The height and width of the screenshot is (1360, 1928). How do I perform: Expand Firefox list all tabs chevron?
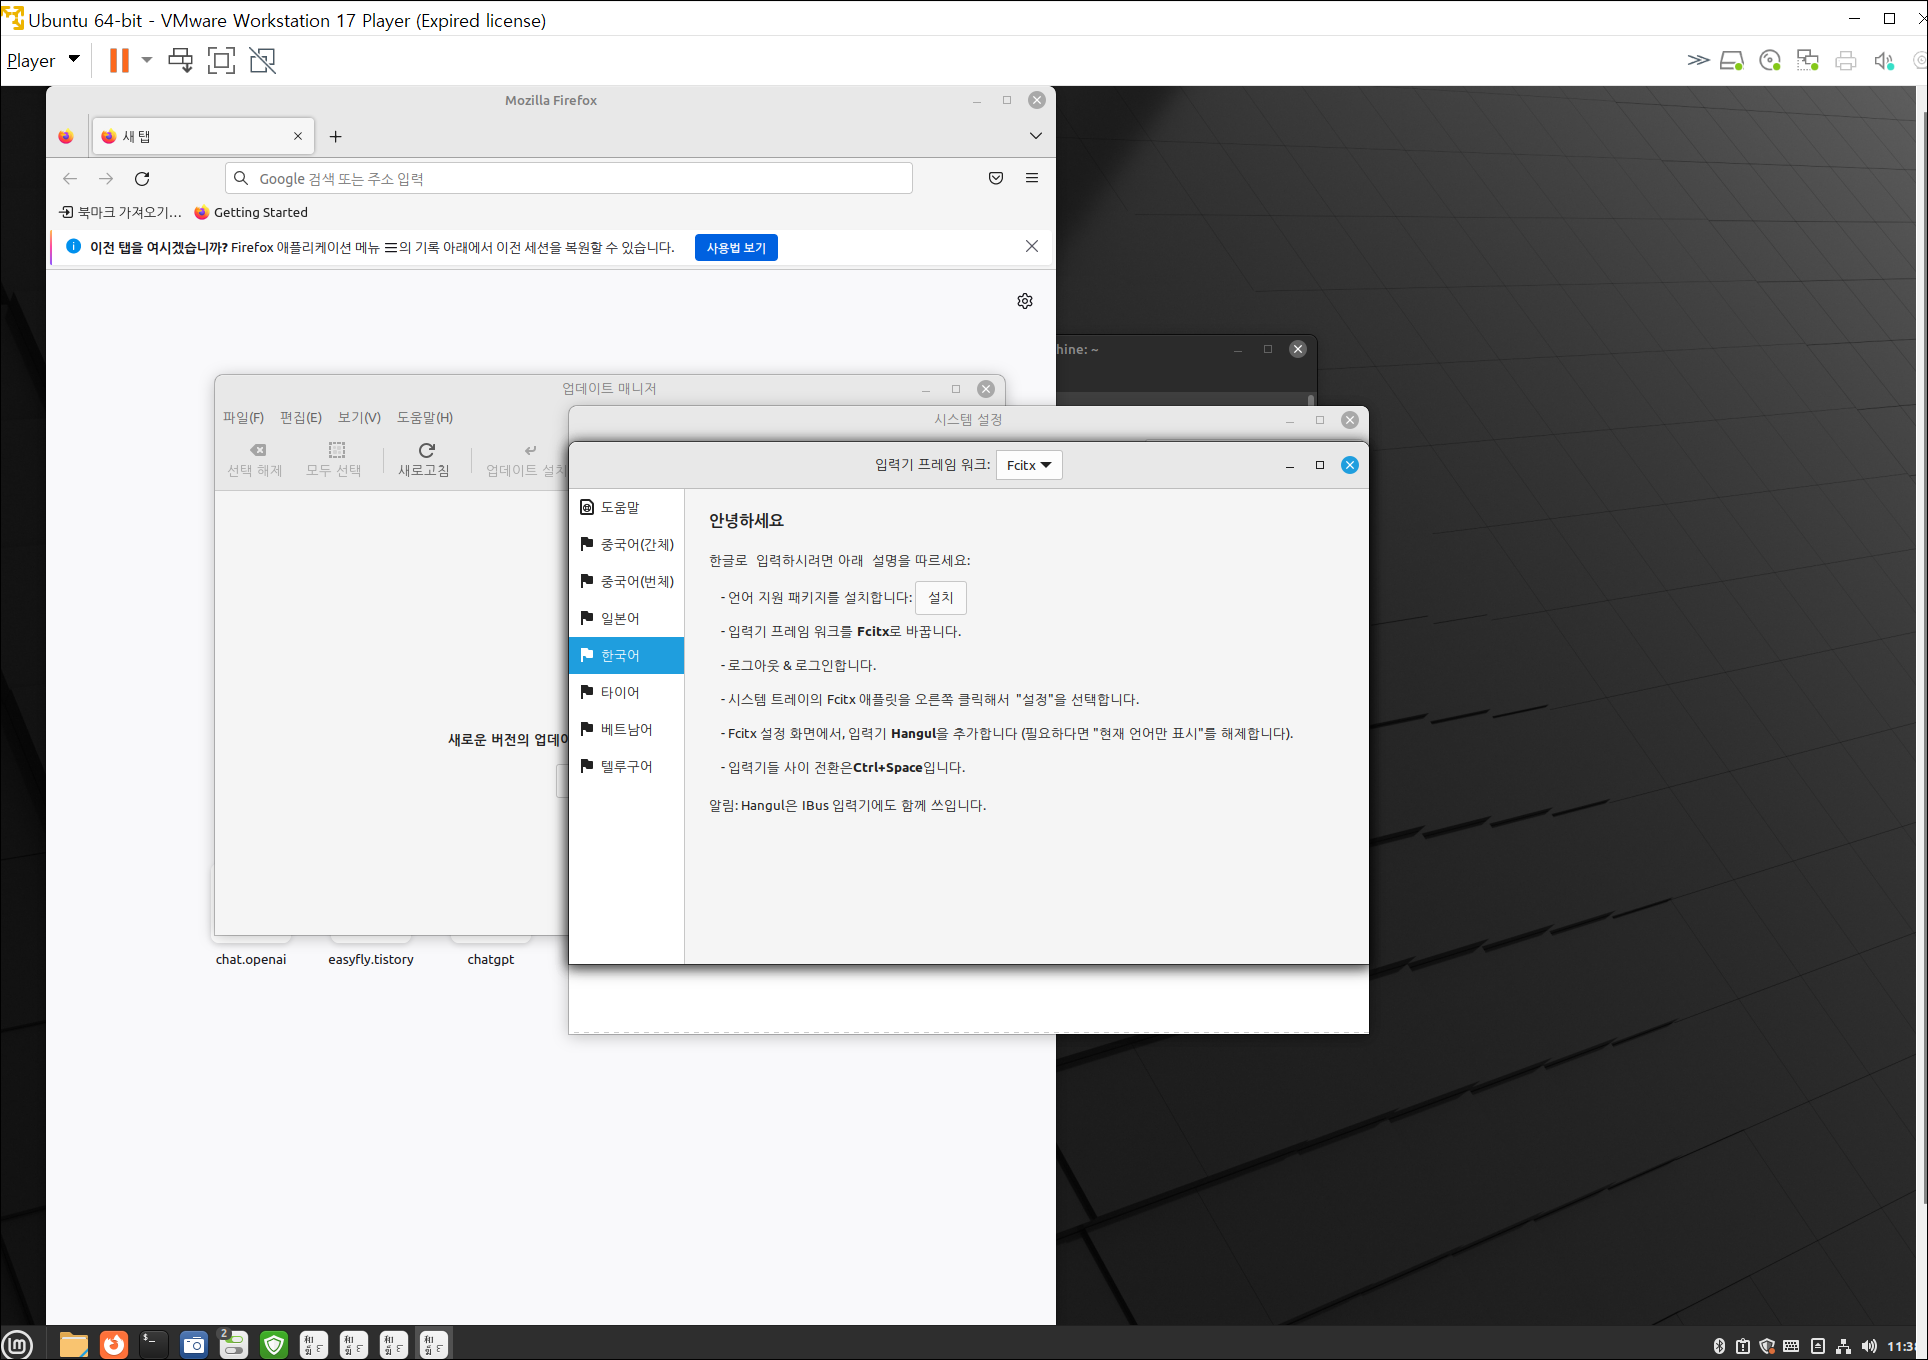click(1036, 136)
